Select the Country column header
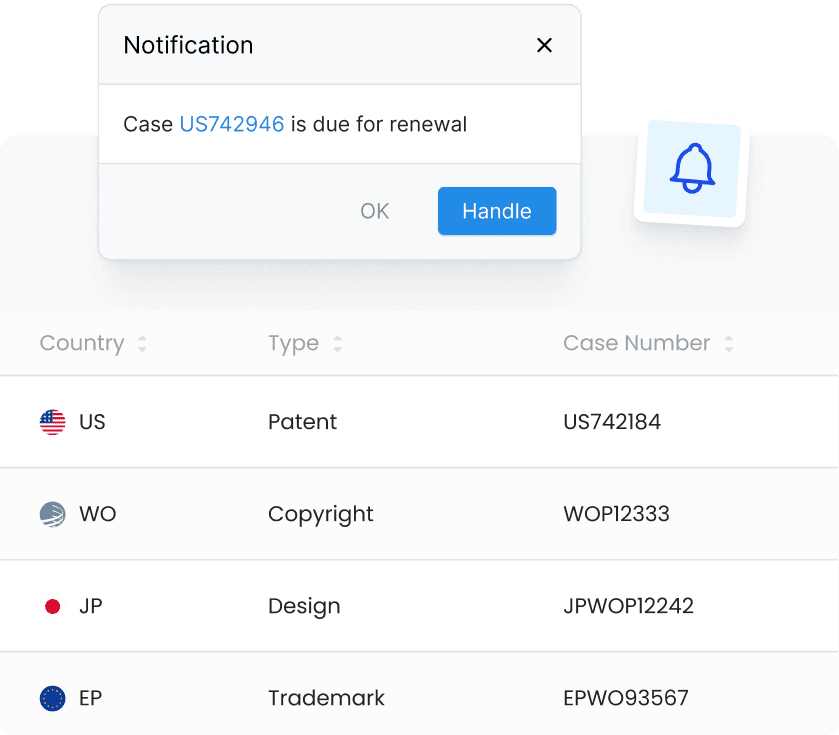839x735 pixels. (x=82, y=343)
